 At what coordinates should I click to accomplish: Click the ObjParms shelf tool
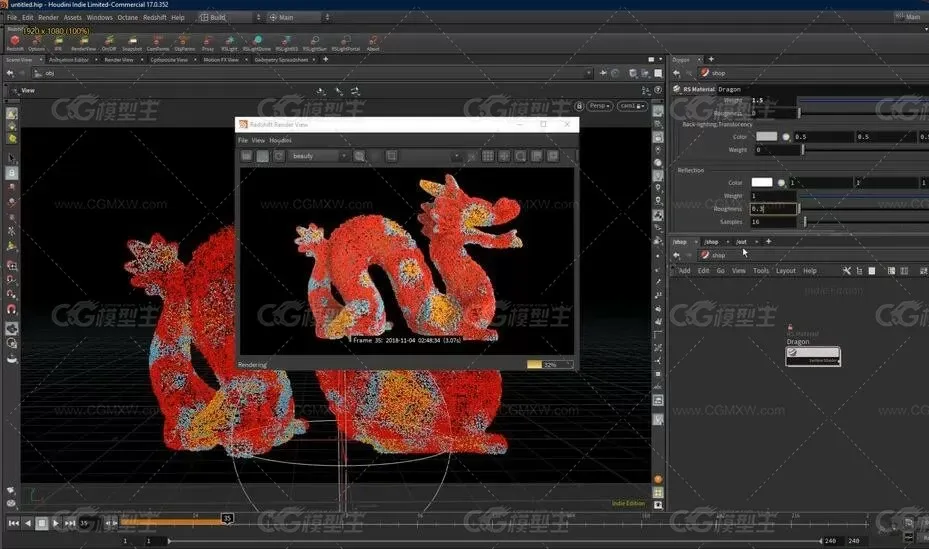184,41
